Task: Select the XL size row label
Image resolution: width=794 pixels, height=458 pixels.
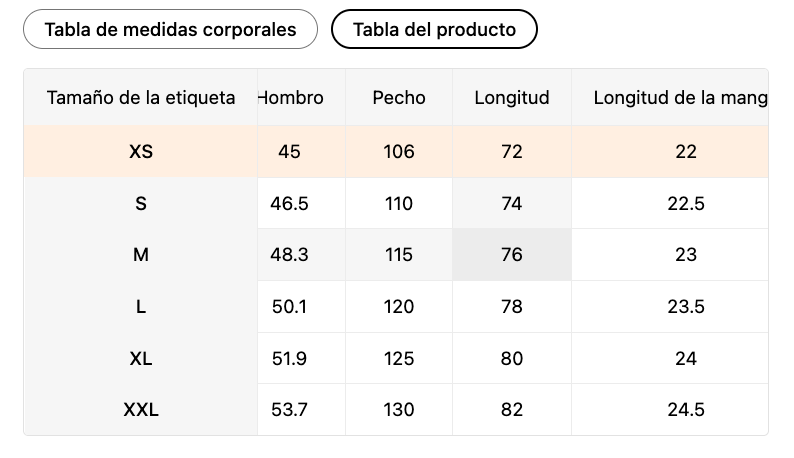Action: pos(141,358)
